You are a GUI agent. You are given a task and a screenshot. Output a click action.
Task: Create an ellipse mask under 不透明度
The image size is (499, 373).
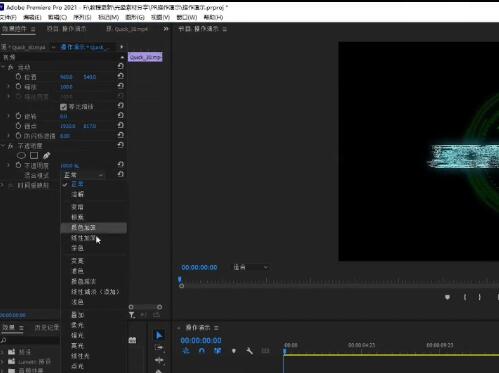click(21, 155)
